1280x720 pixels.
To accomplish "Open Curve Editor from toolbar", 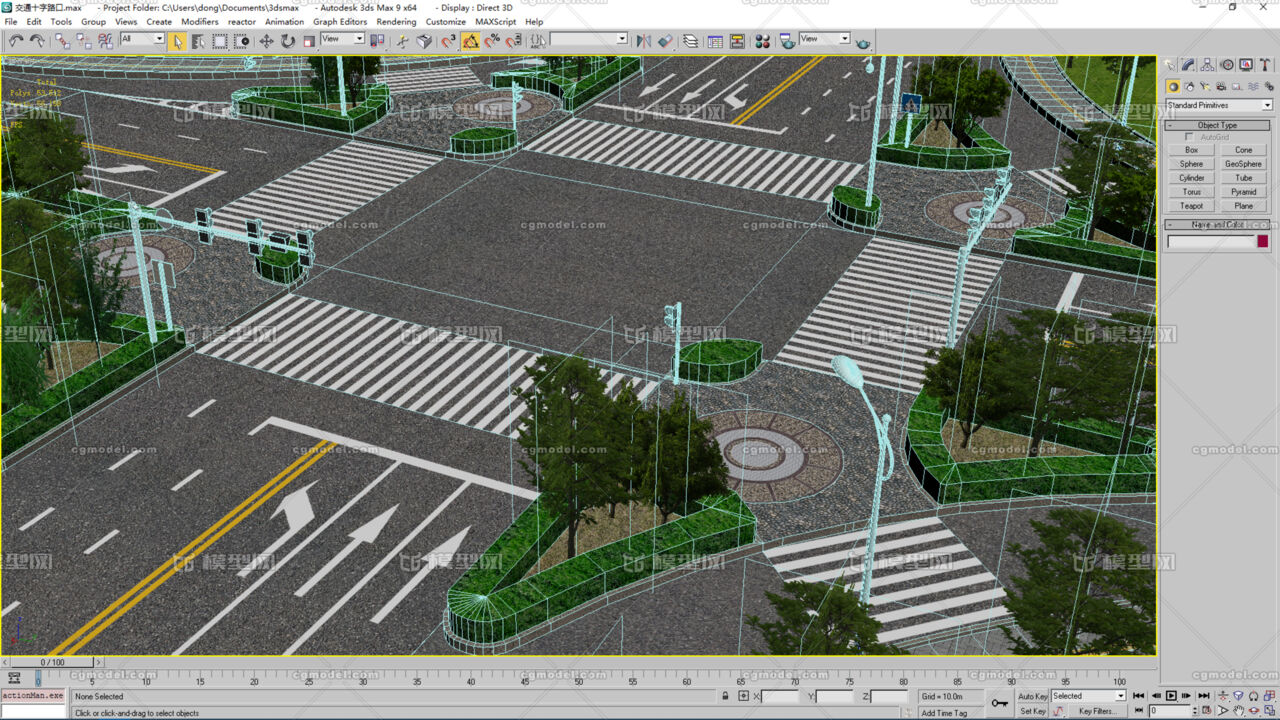I will point(715,41).
